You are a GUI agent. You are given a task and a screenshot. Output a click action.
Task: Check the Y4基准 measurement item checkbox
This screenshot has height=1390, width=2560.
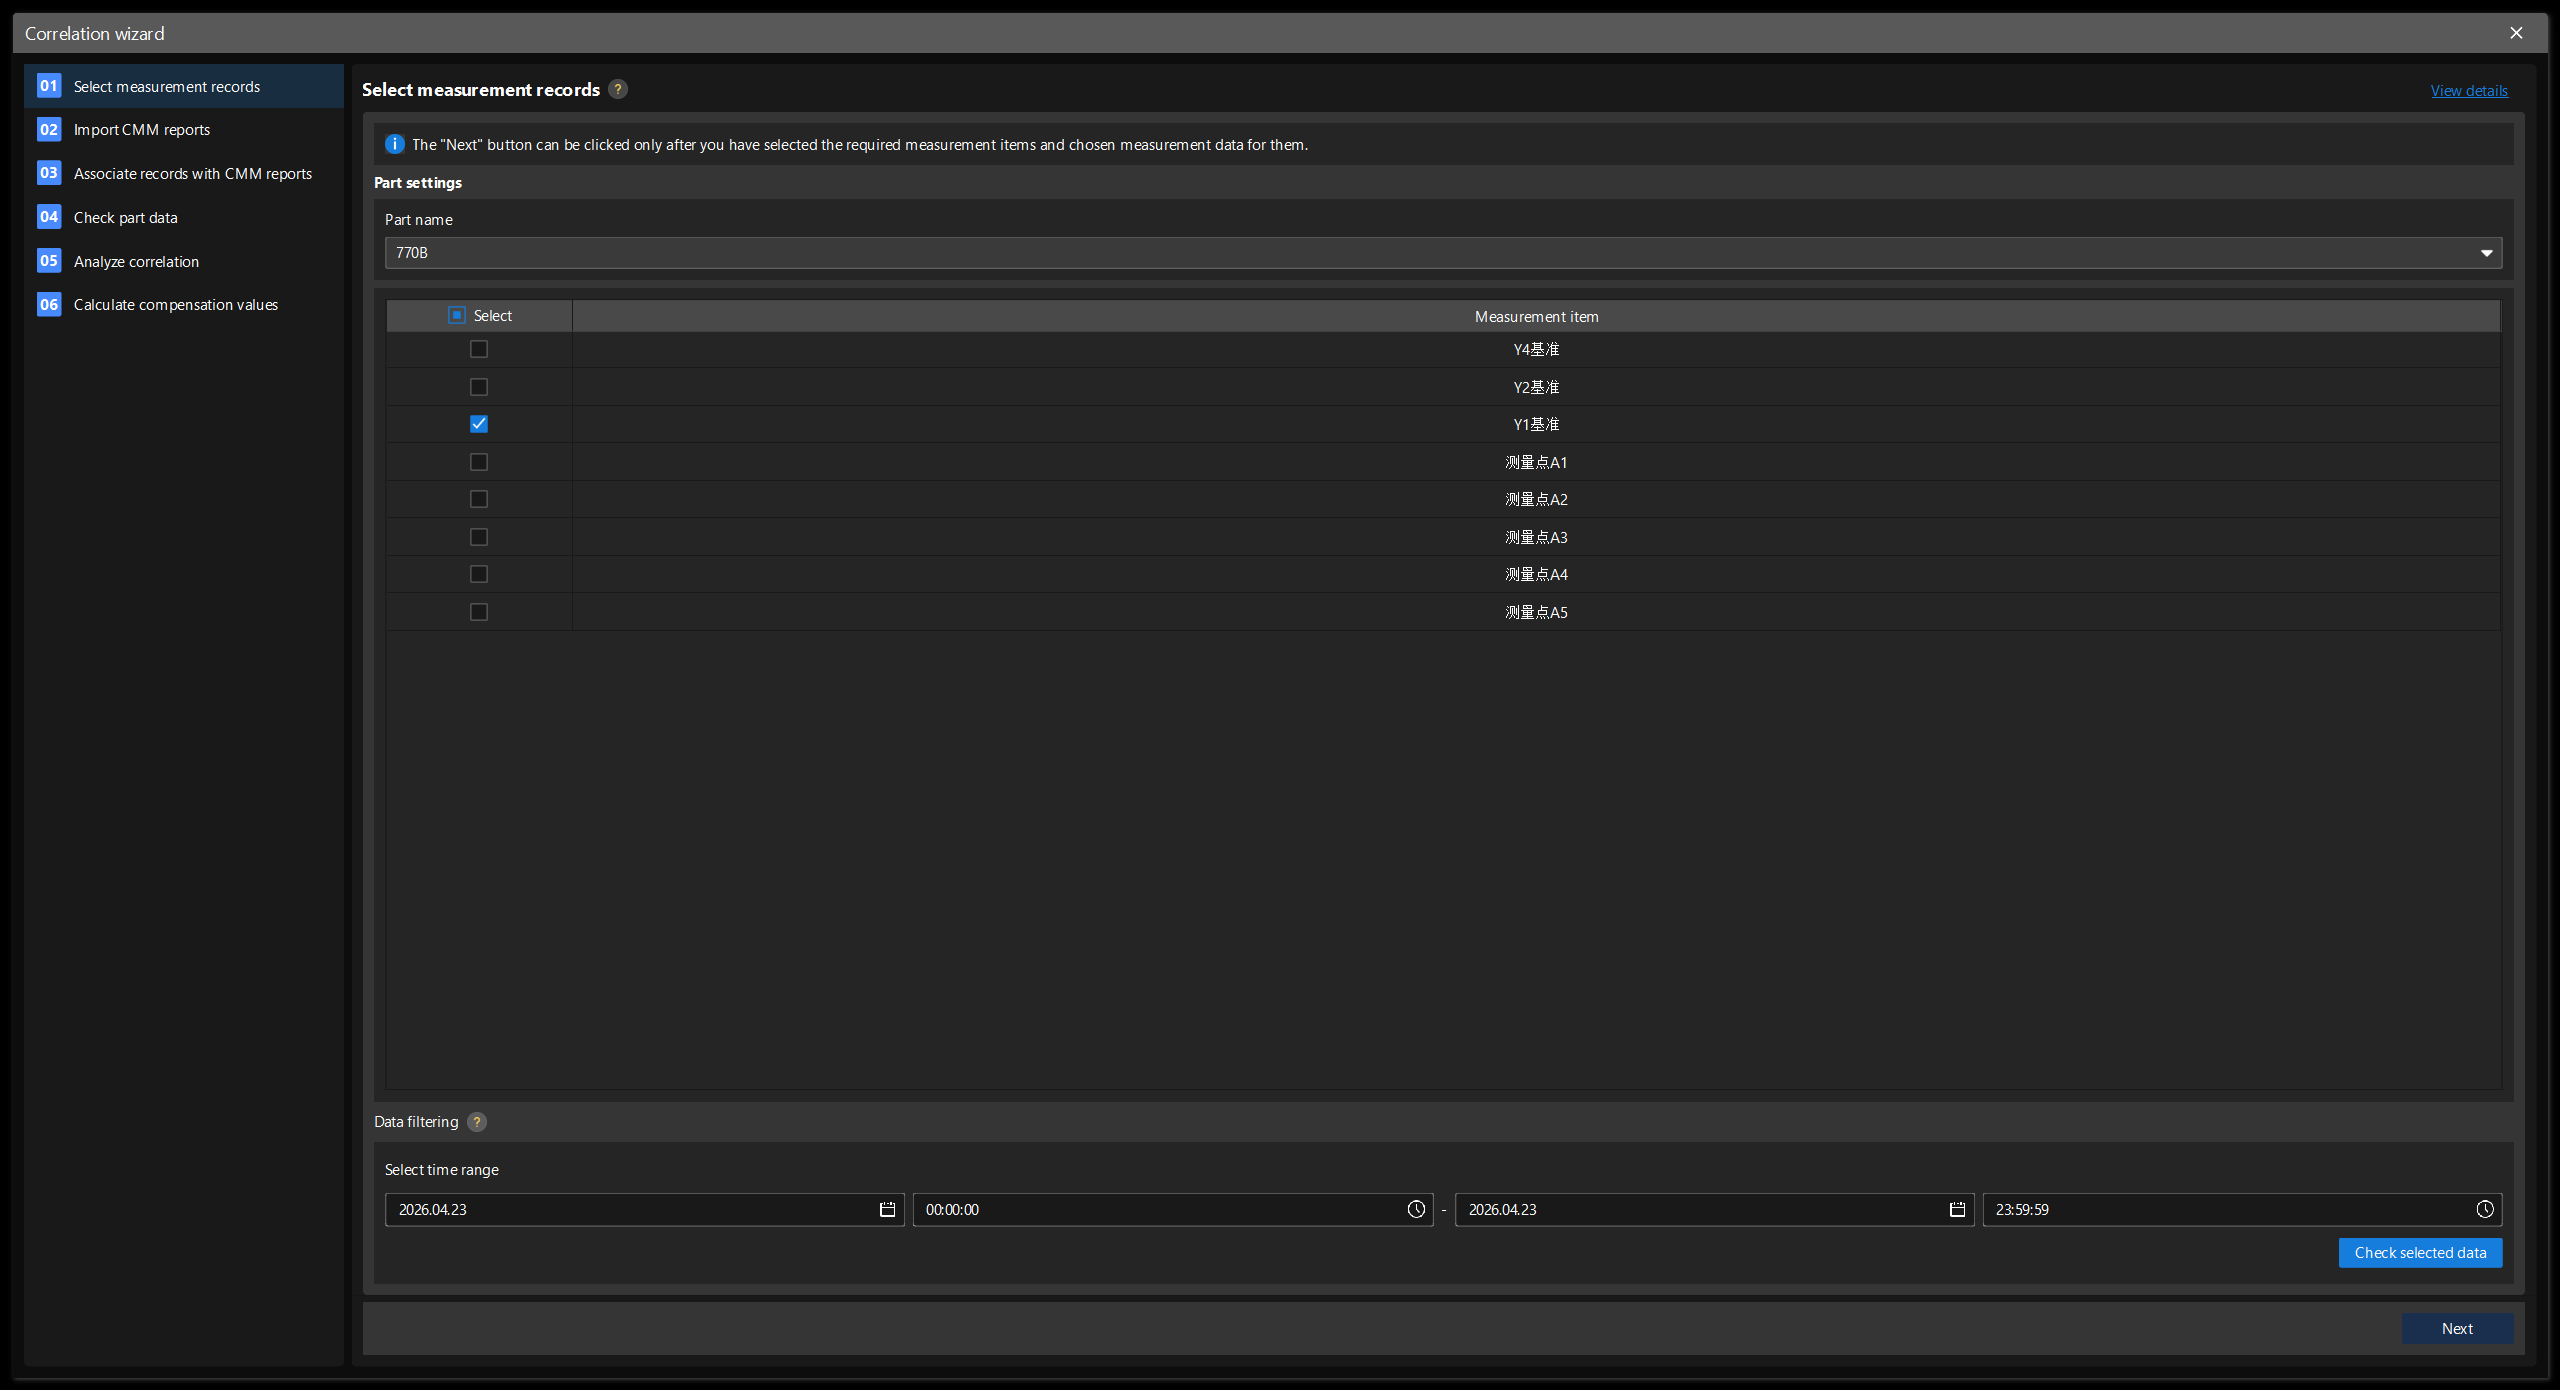(x=479, y=349)
